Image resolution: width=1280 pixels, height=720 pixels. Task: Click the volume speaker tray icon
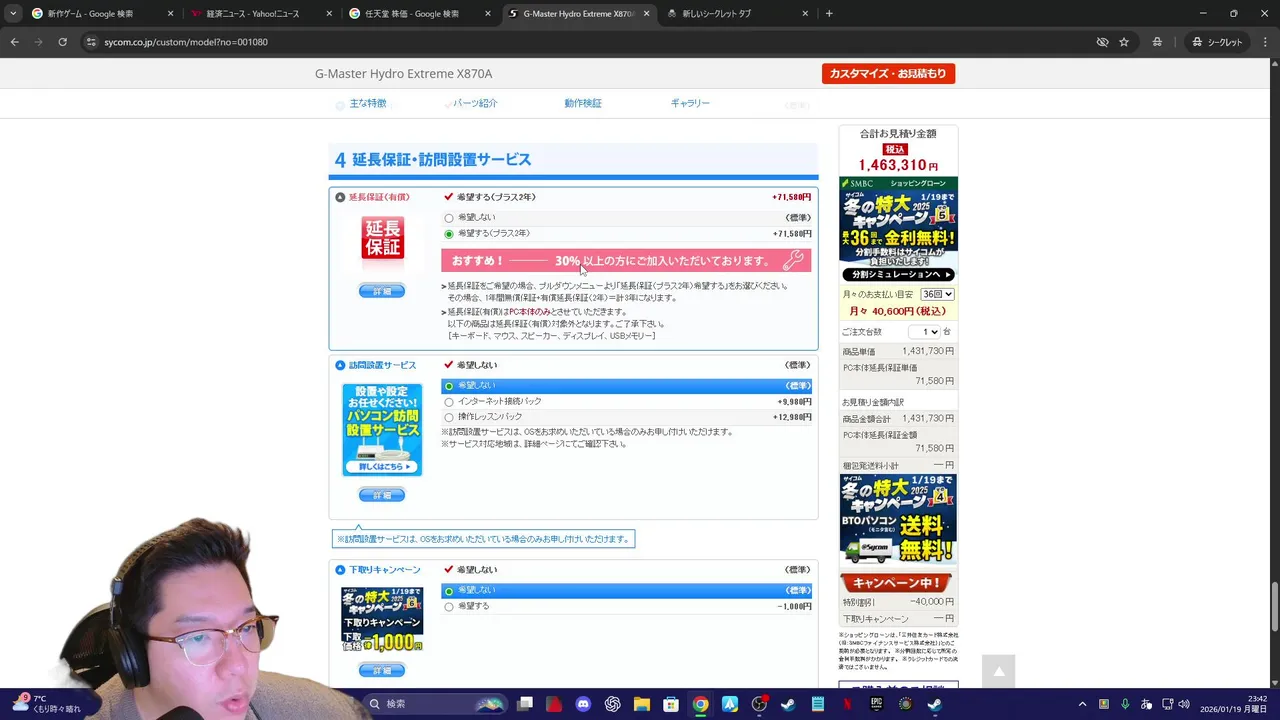pos(1184,704)
